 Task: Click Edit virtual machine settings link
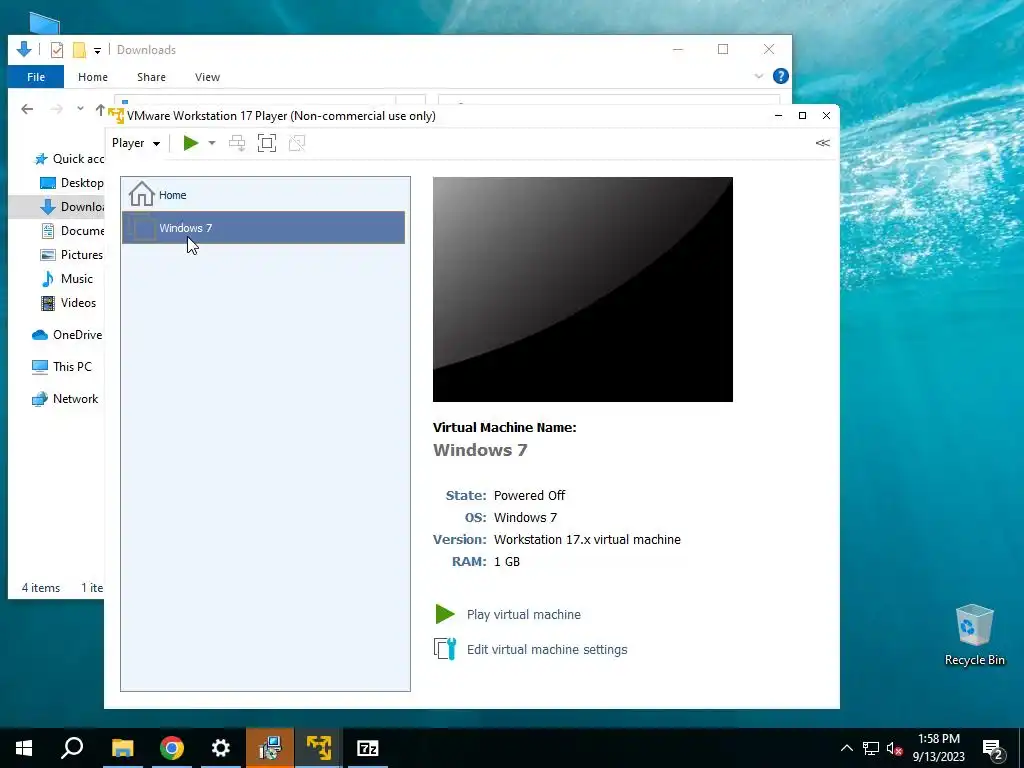(547, 650)
